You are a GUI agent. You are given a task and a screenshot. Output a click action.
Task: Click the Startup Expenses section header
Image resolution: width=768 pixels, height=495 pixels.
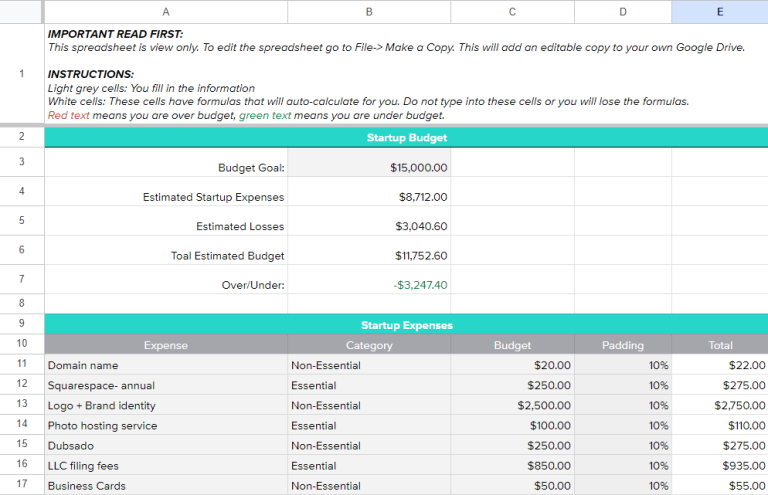coord(406,325)
